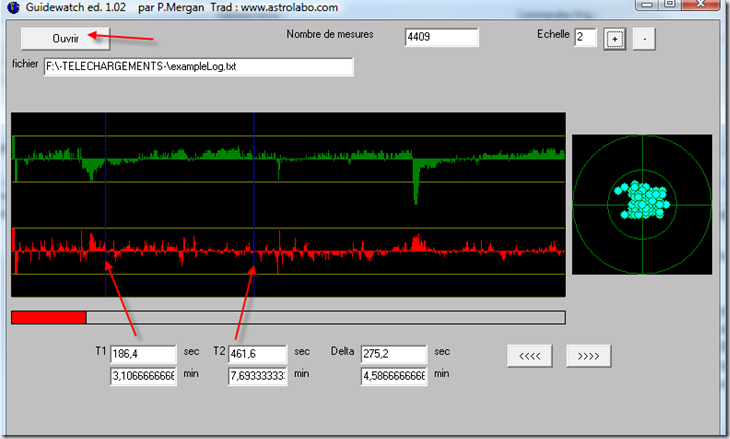Click the T2 seconds field showing 461,6

pyautogui.click(x=257, y=354)
